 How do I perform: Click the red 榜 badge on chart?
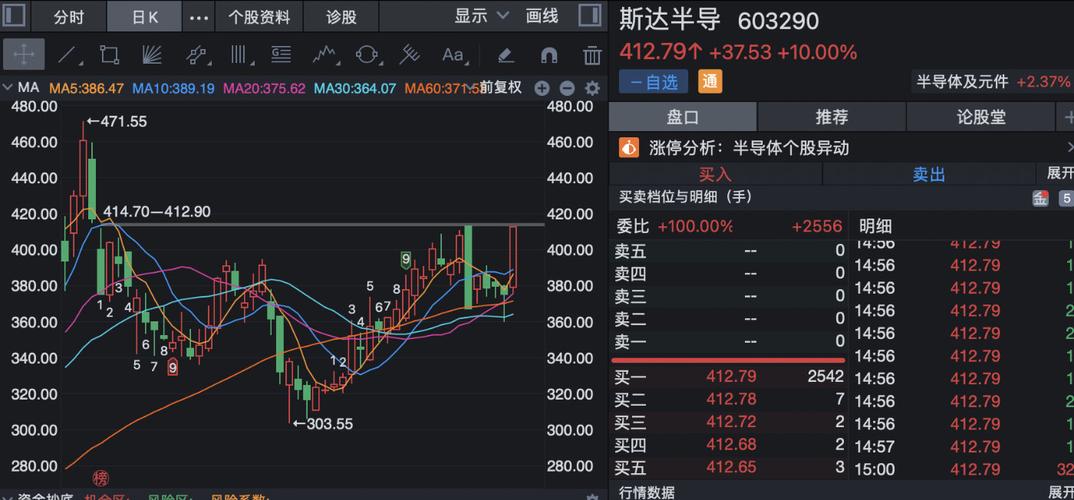[101, 478]
